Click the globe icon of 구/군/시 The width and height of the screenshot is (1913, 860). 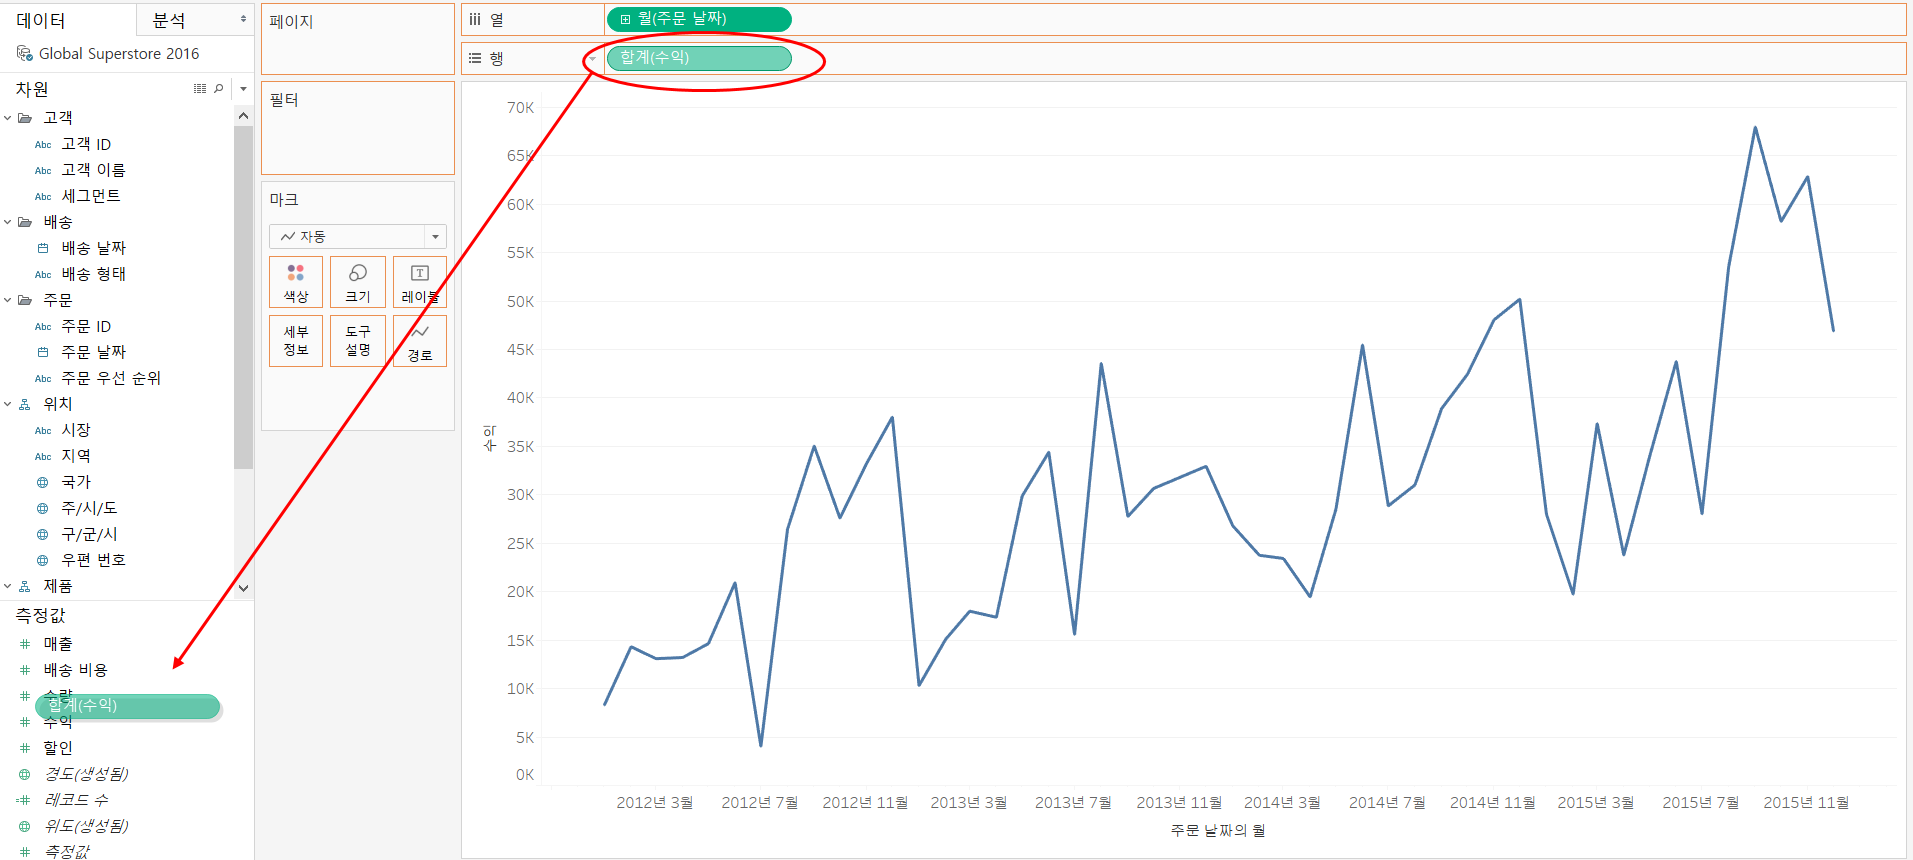point(43,534)
